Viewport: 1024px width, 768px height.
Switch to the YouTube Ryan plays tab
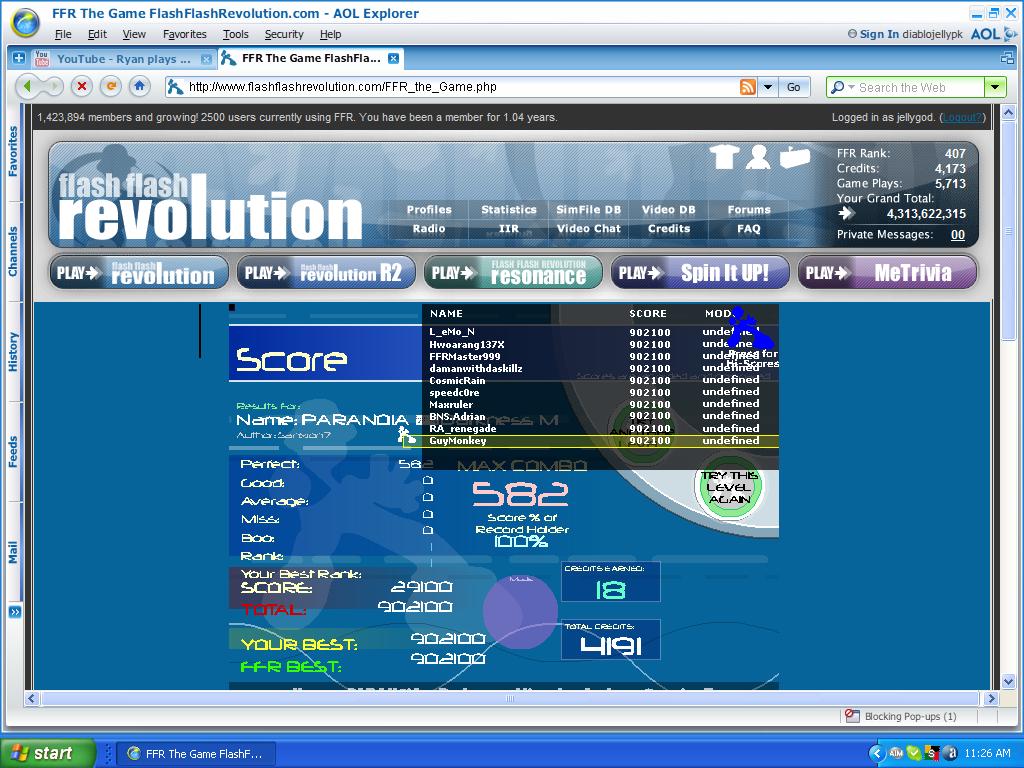pyautogui.click(x=123, y=59)
